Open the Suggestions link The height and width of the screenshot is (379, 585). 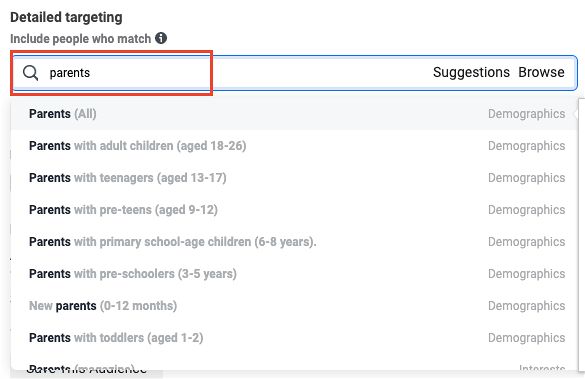click(x=471, y=72)
